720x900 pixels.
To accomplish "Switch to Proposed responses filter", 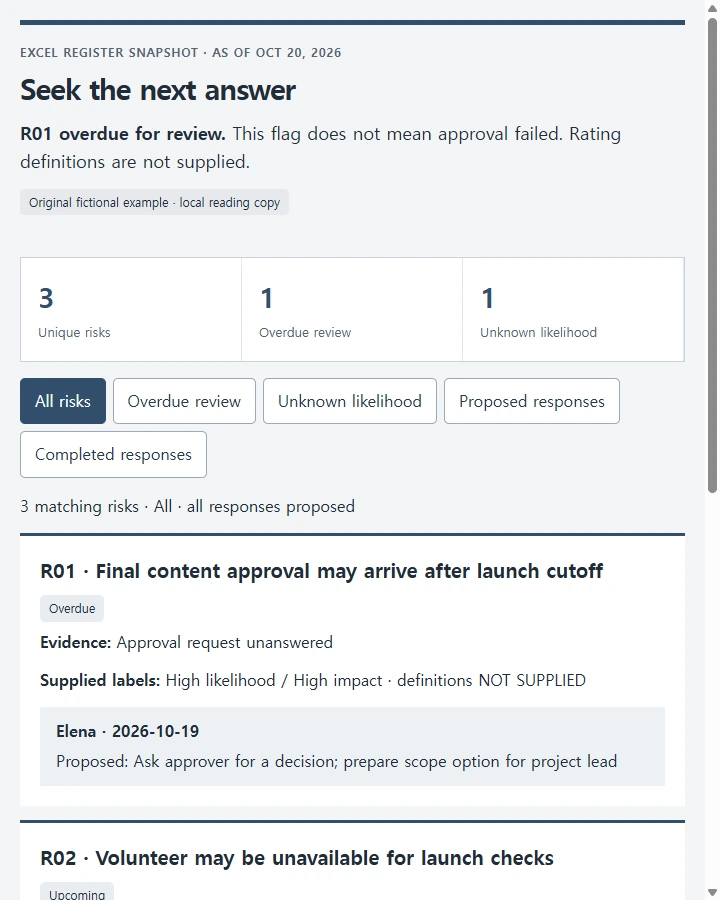I will [532, 401].
